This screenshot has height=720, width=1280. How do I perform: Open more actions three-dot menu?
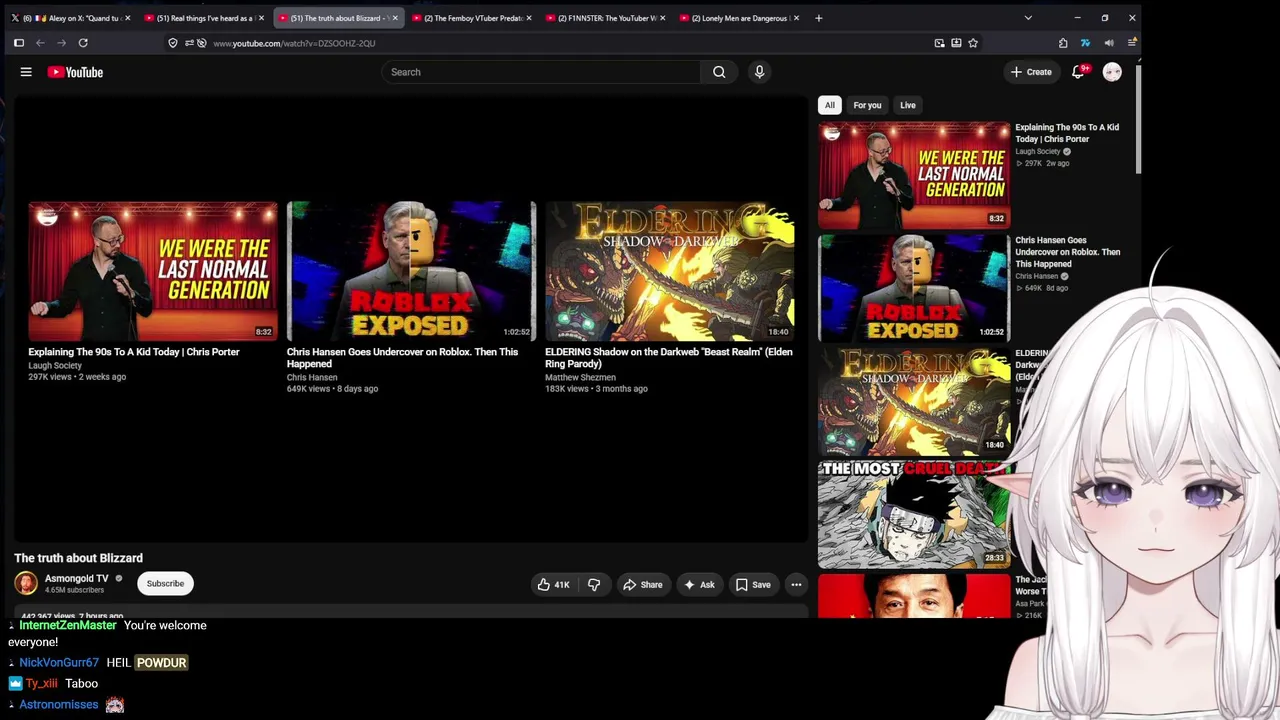click(796, 585)
